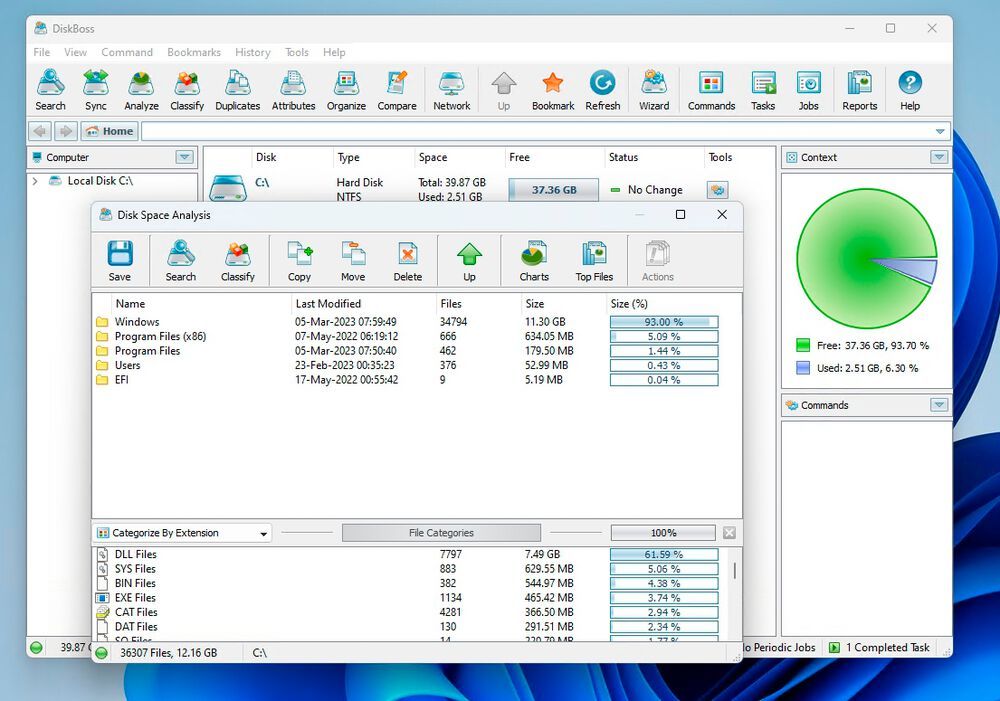
Task: Click the 37.36 GB free space bar
Action: point(553,190)
